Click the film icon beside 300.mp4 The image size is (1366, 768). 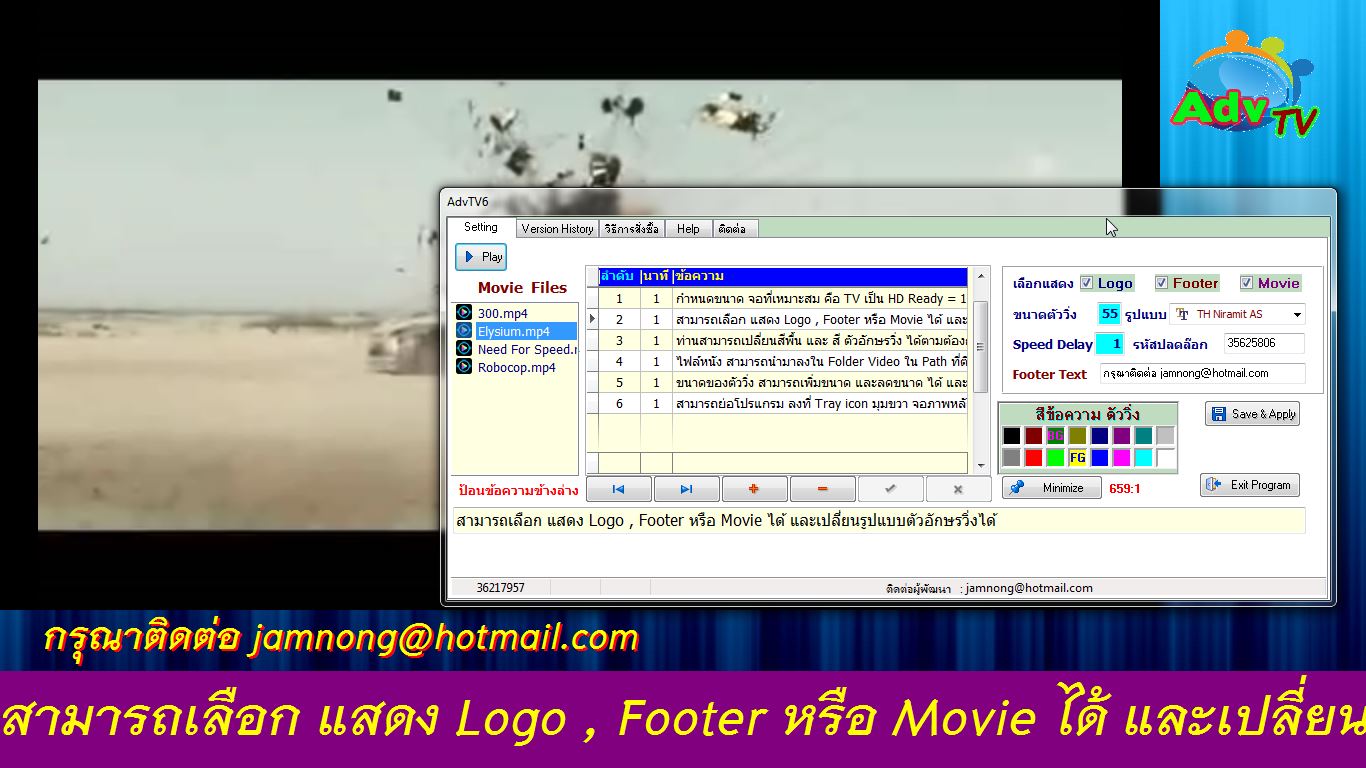click(464, 313)
